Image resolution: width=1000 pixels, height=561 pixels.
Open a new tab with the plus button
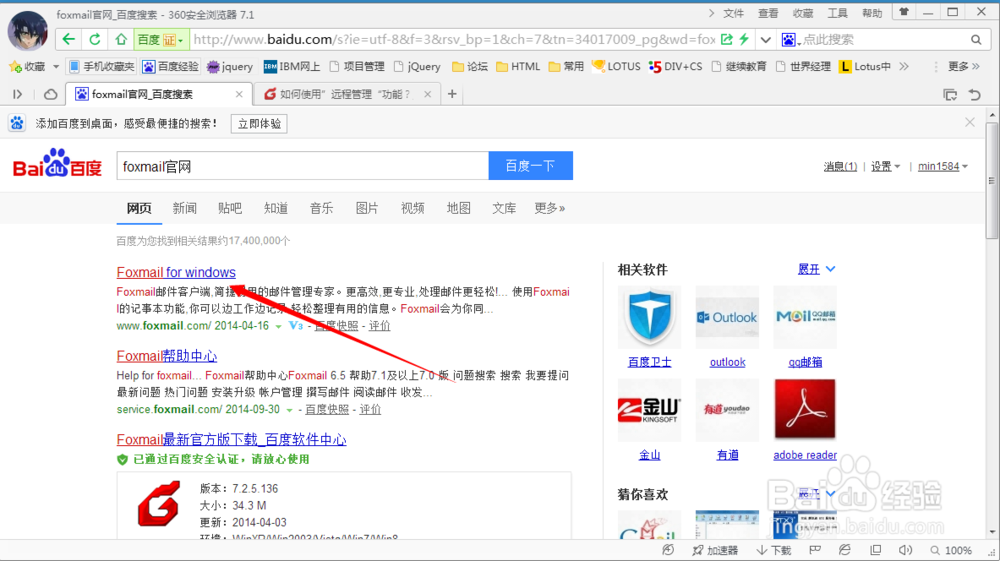tap(452, 94)
